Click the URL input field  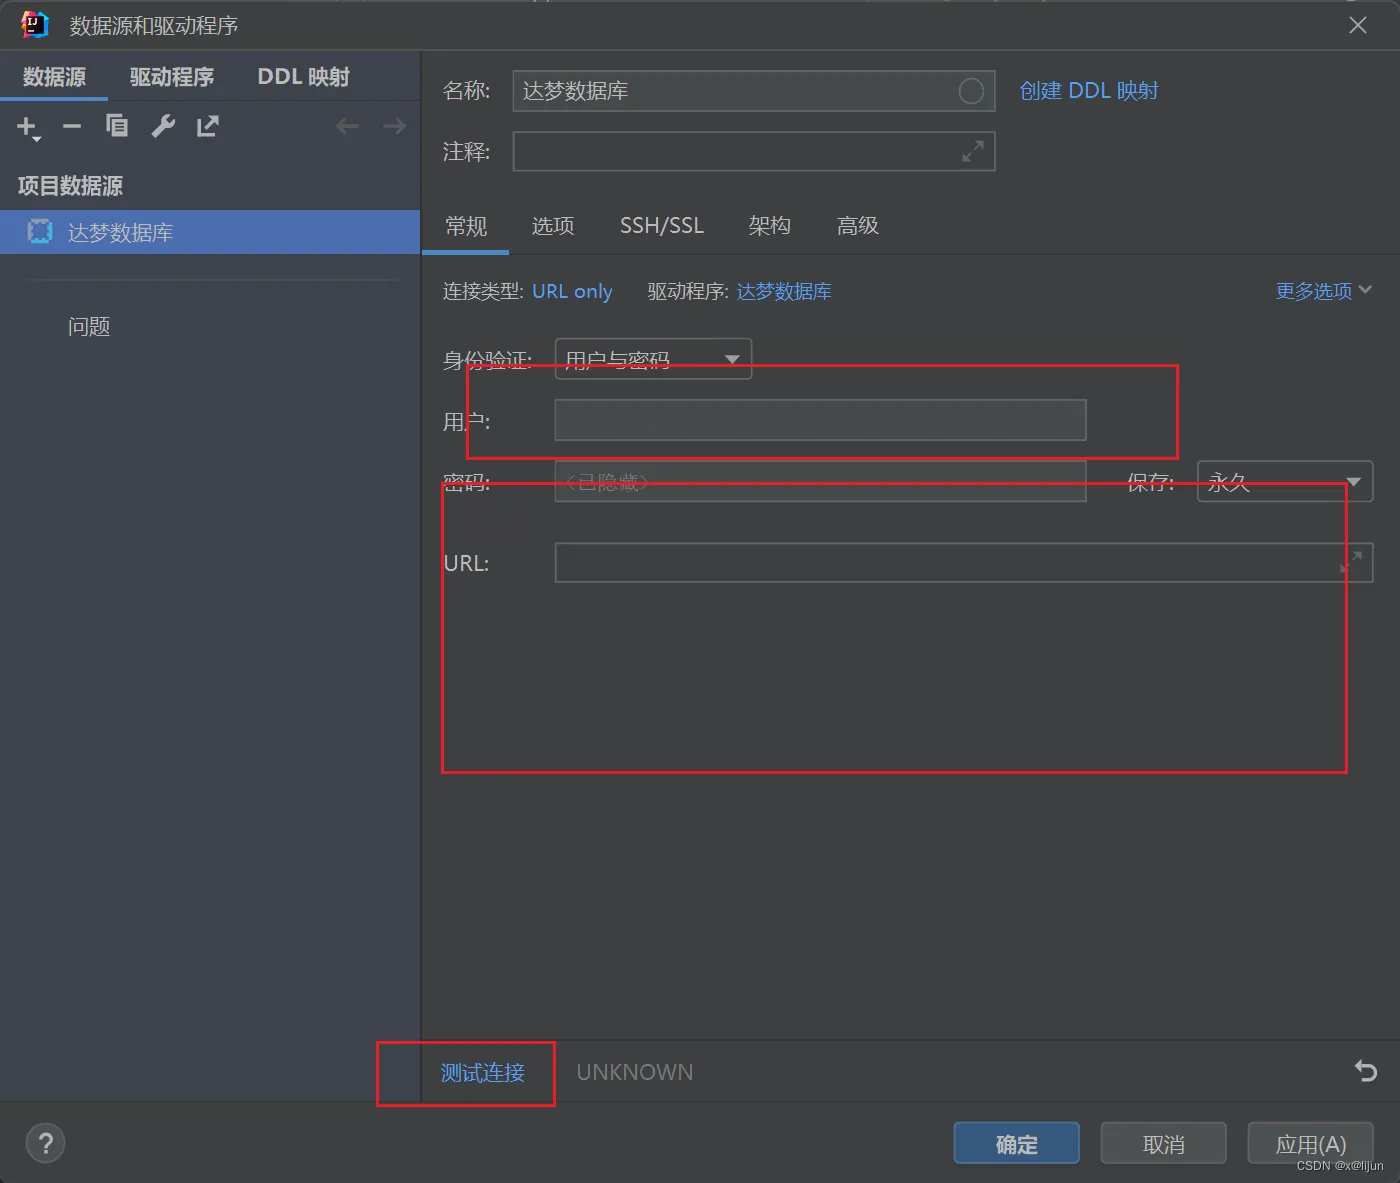point(964,563)
